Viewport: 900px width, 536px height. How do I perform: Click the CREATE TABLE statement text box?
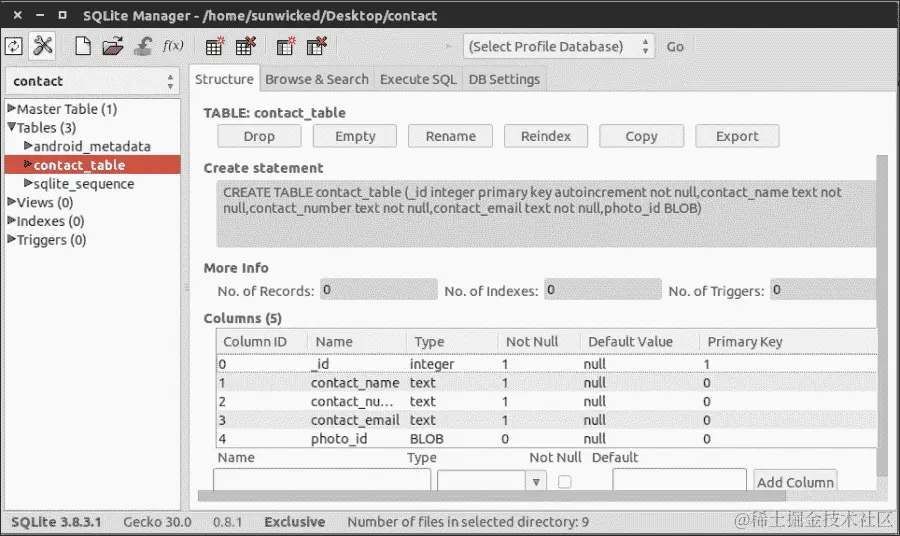[546, 213]
